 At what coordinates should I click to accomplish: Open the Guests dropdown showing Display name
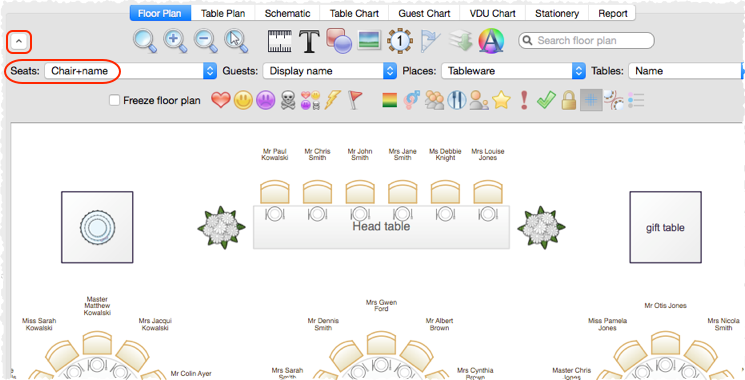330,71
